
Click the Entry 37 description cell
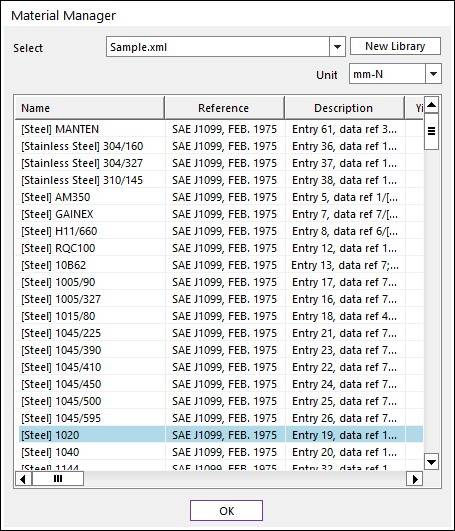[x=344, y=163]
